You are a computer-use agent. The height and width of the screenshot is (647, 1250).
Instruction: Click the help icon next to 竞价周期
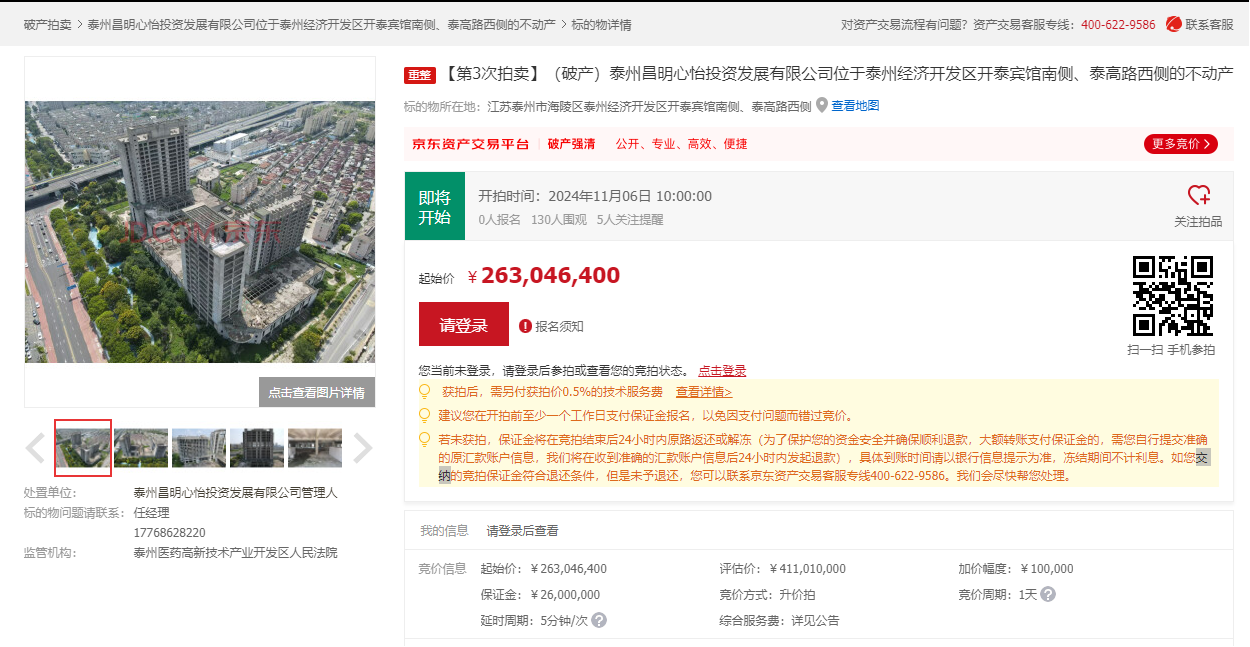(x=1047, y=594)
